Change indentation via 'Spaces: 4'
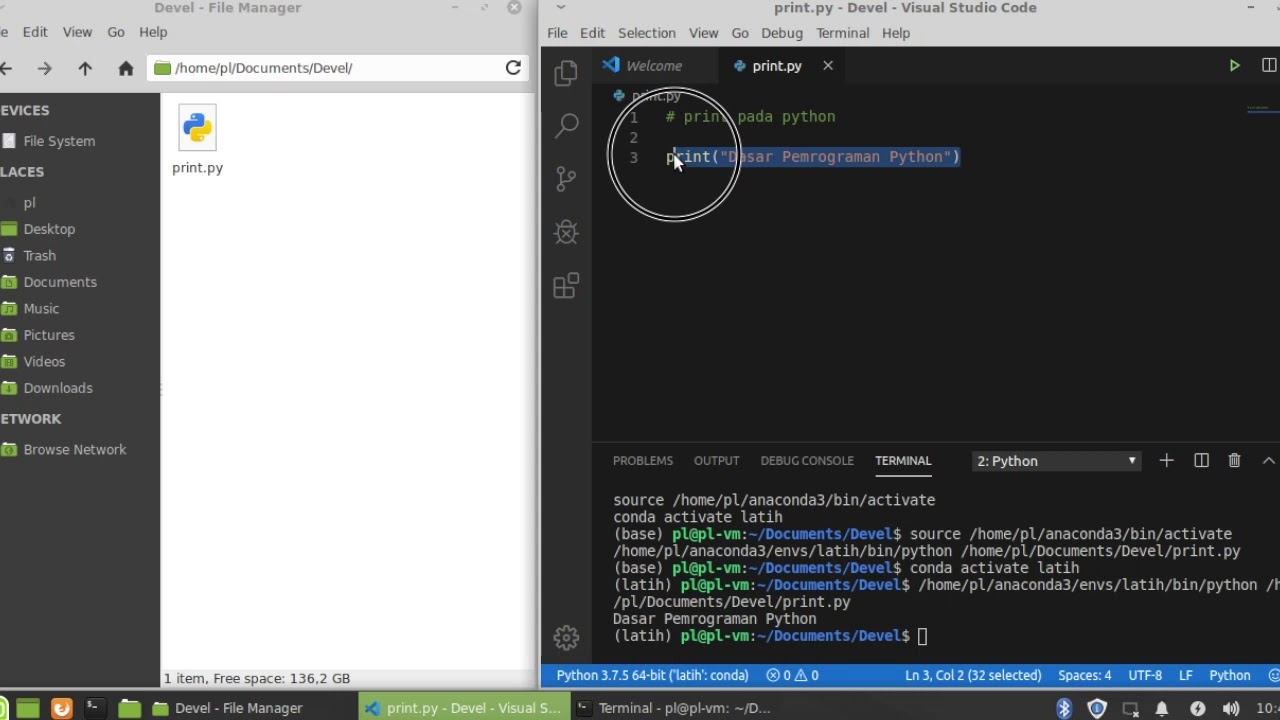This screenshot has width=1280, height=720. tap(1084, 675)
